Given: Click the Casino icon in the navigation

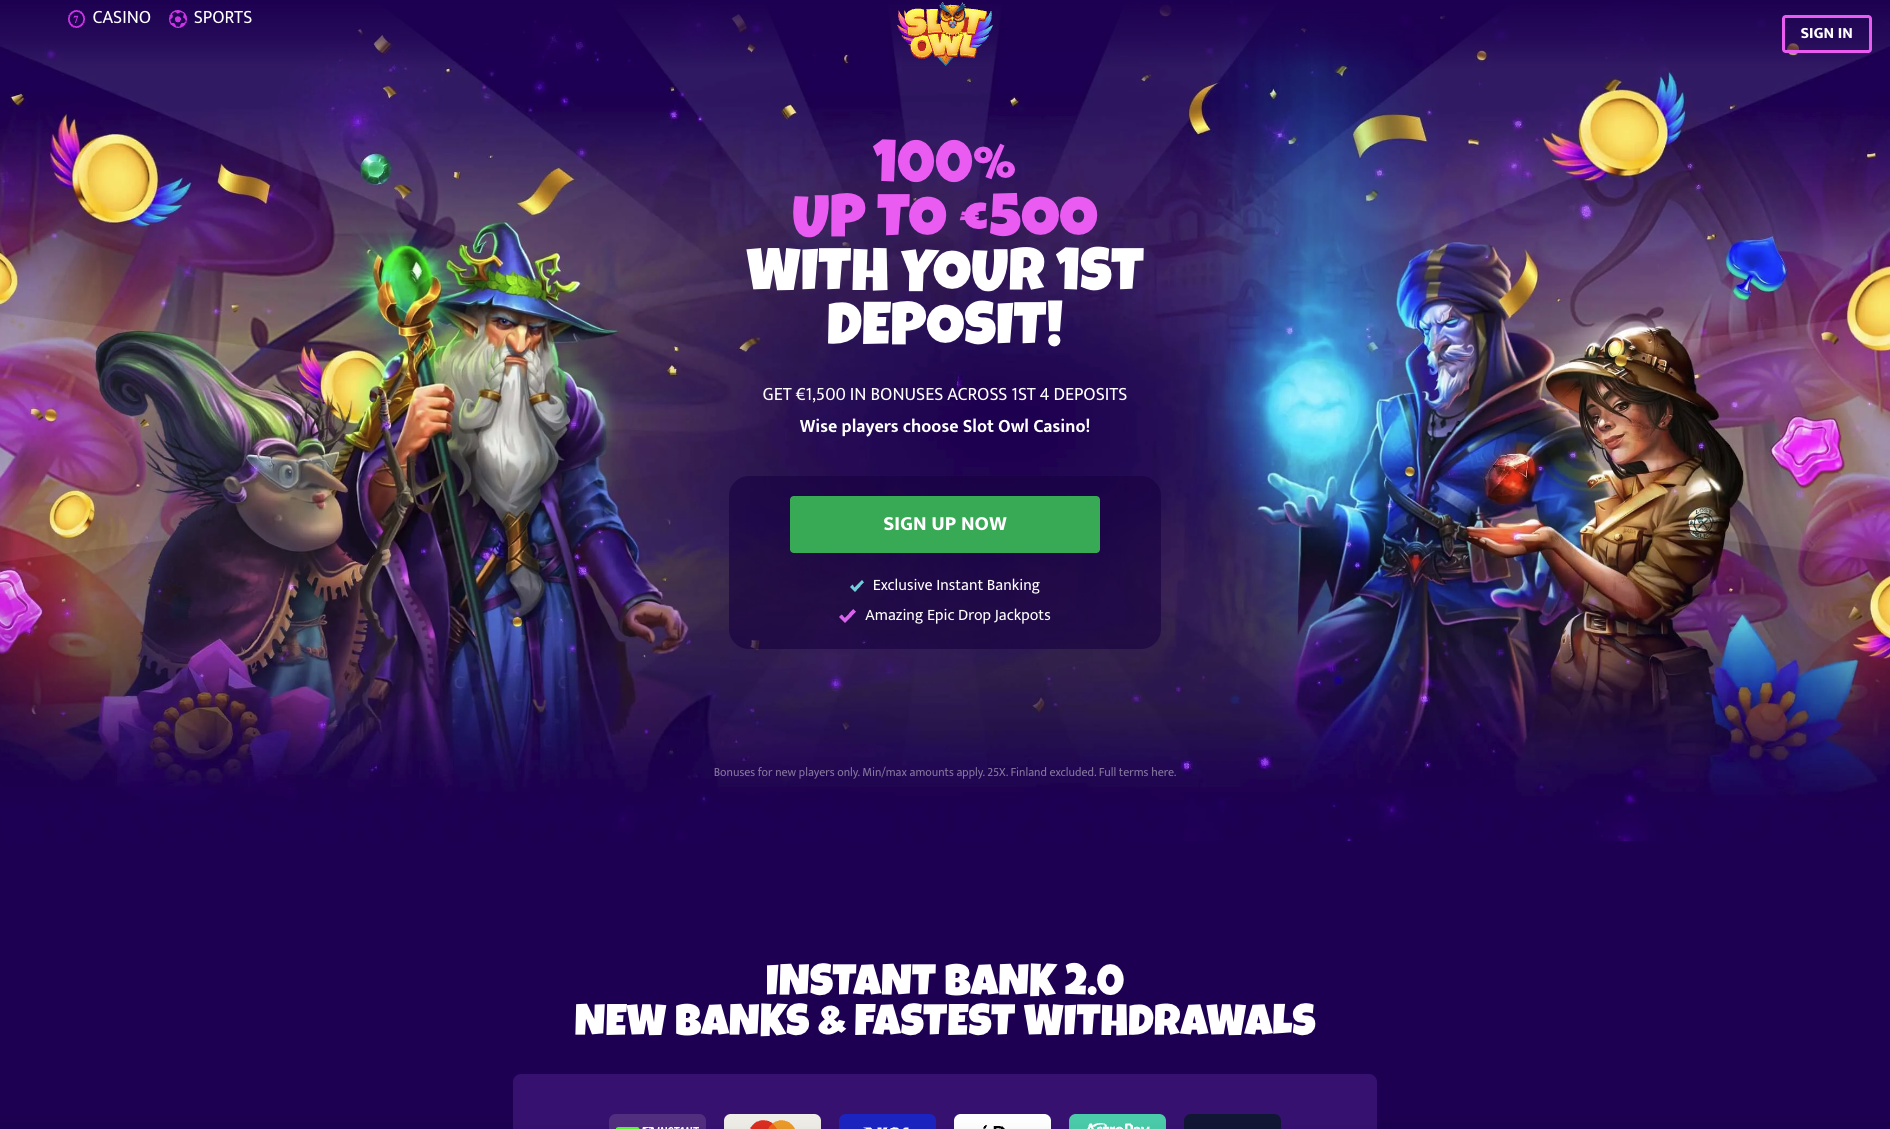Looking at the screenshot, I should 76,19.
